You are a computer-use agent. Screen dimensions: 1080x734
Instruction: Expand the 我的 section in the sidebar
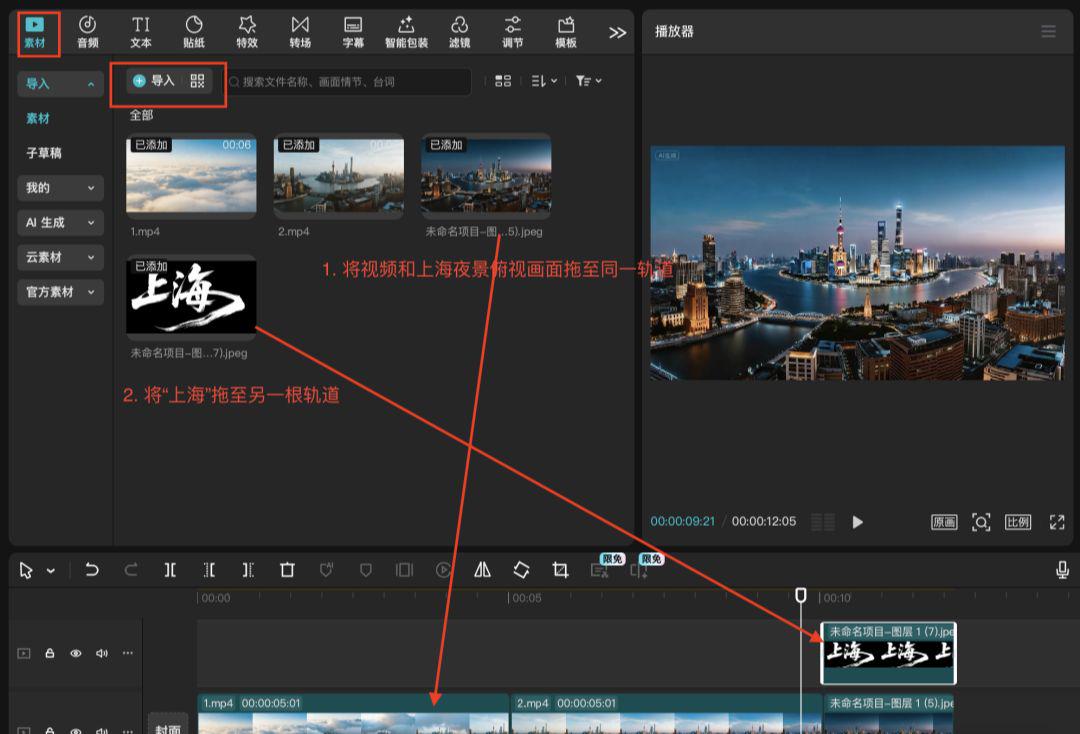coord(60,187)
